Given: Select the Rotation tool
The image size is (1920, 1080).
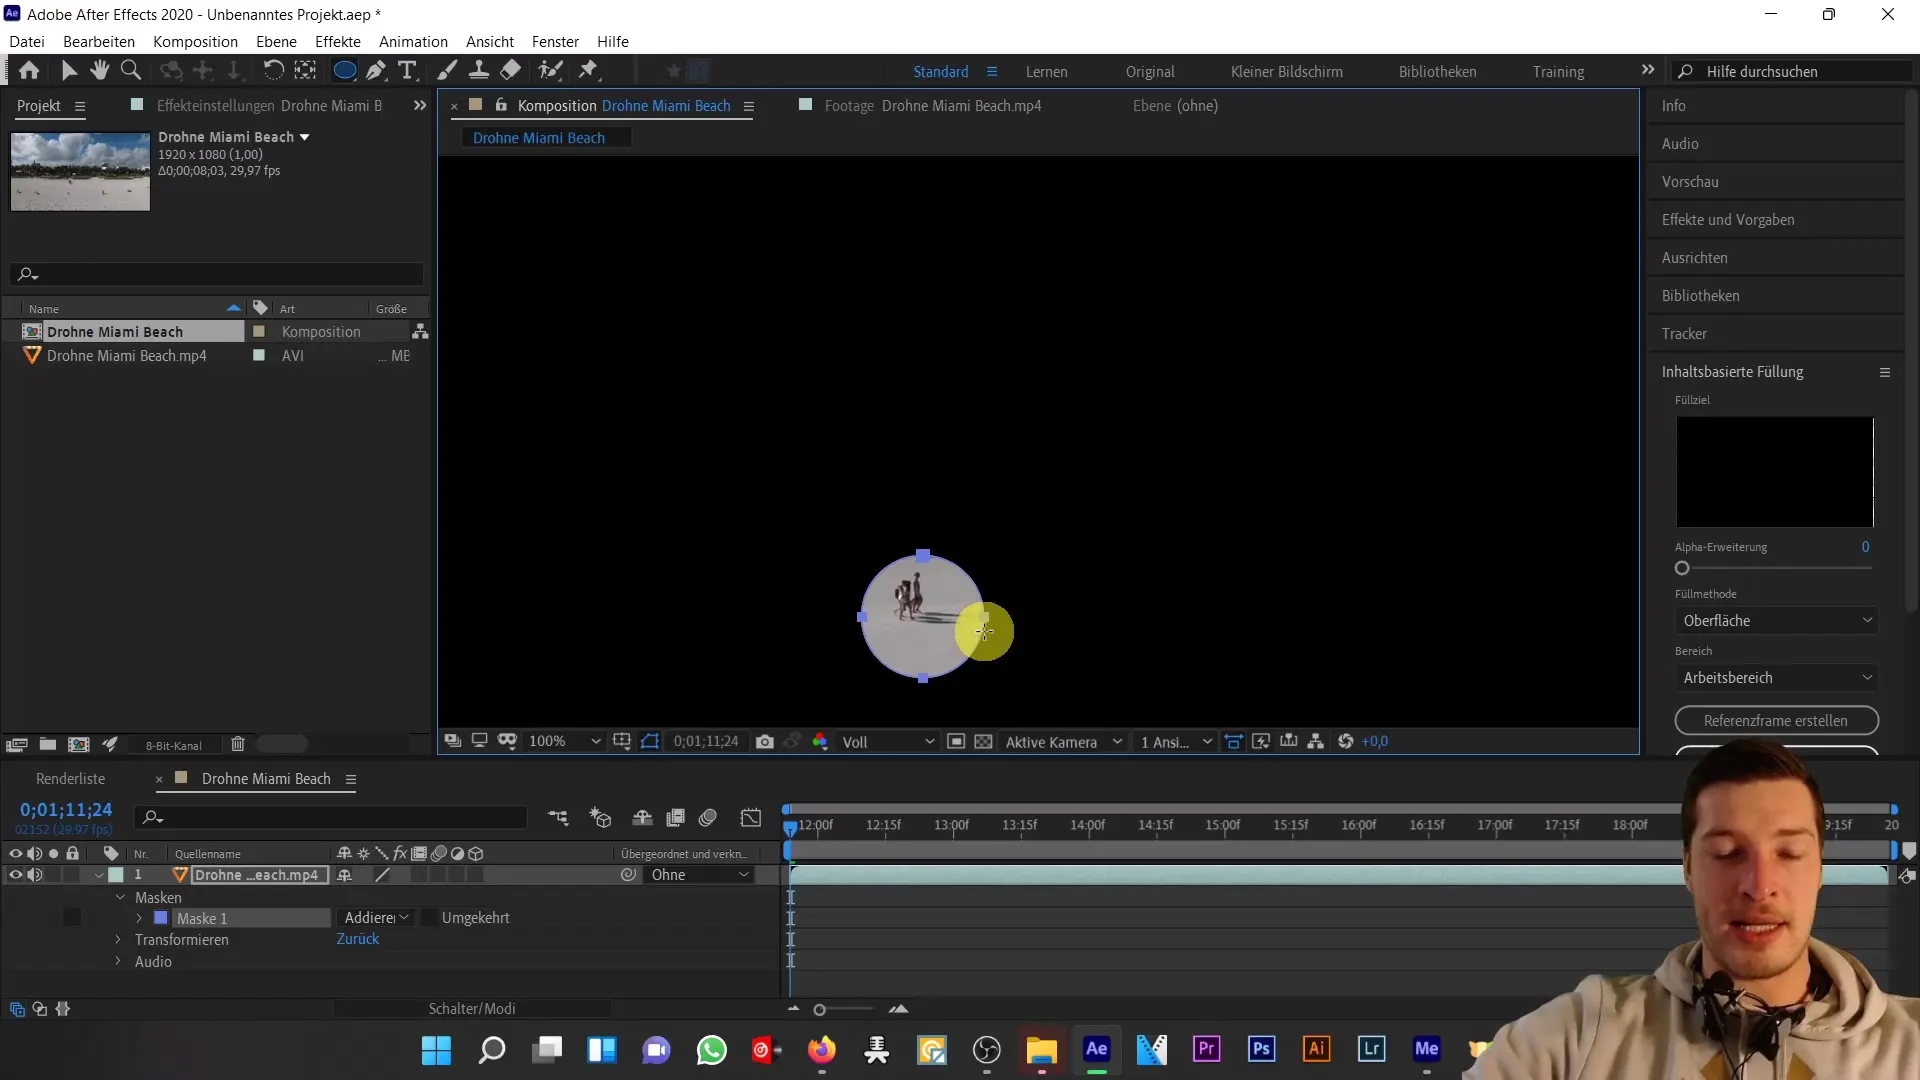Looking at the screenshot, I should tap(273, 70).
